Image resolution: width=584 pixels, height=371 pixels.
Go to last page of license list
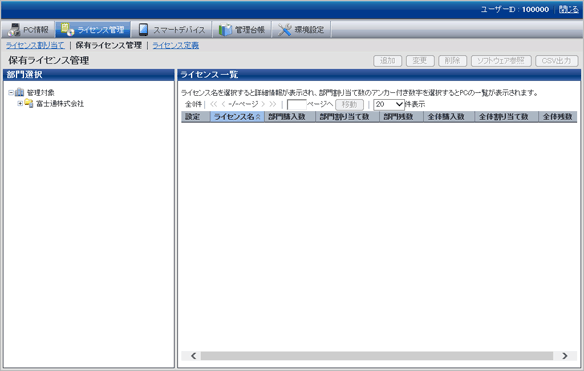point(273,104)
